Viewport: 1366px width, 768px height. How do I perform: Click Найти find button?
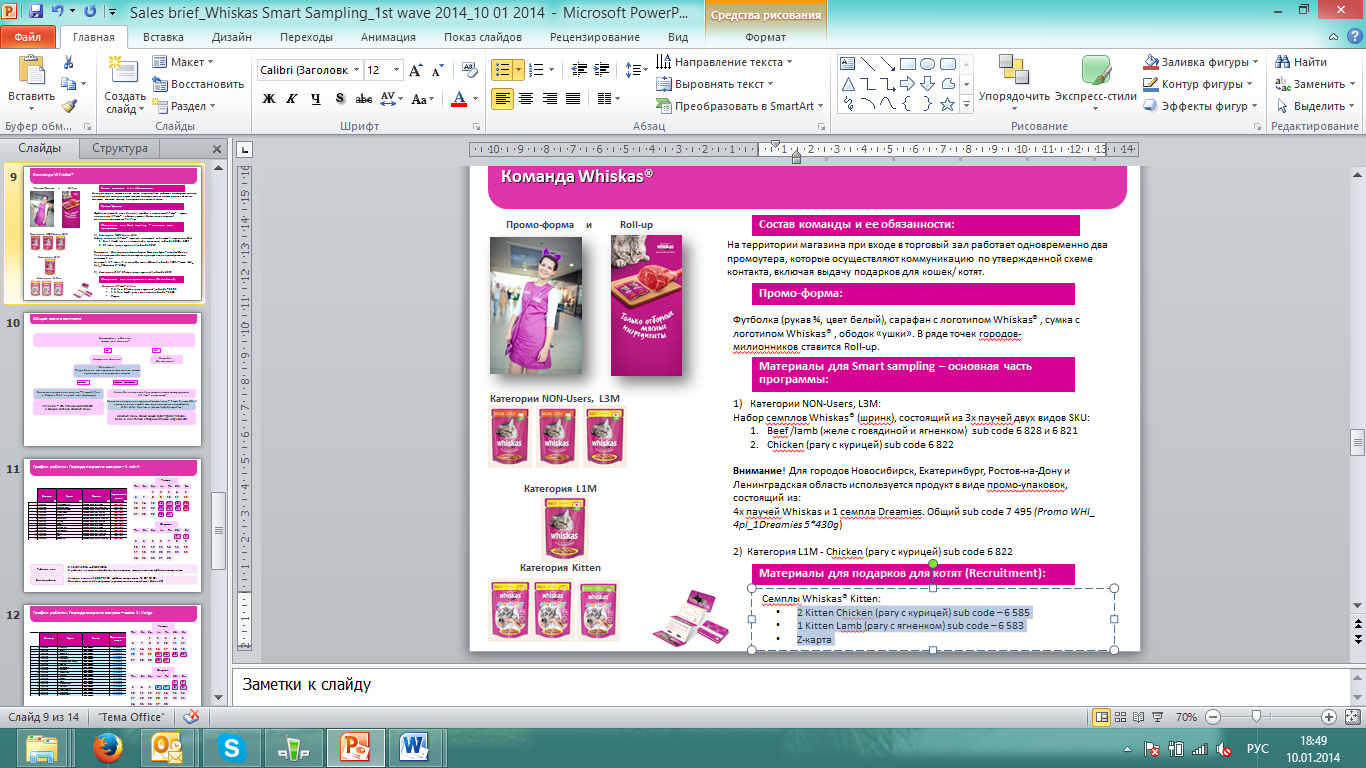pyautogui.click(x=1301, y=62)
